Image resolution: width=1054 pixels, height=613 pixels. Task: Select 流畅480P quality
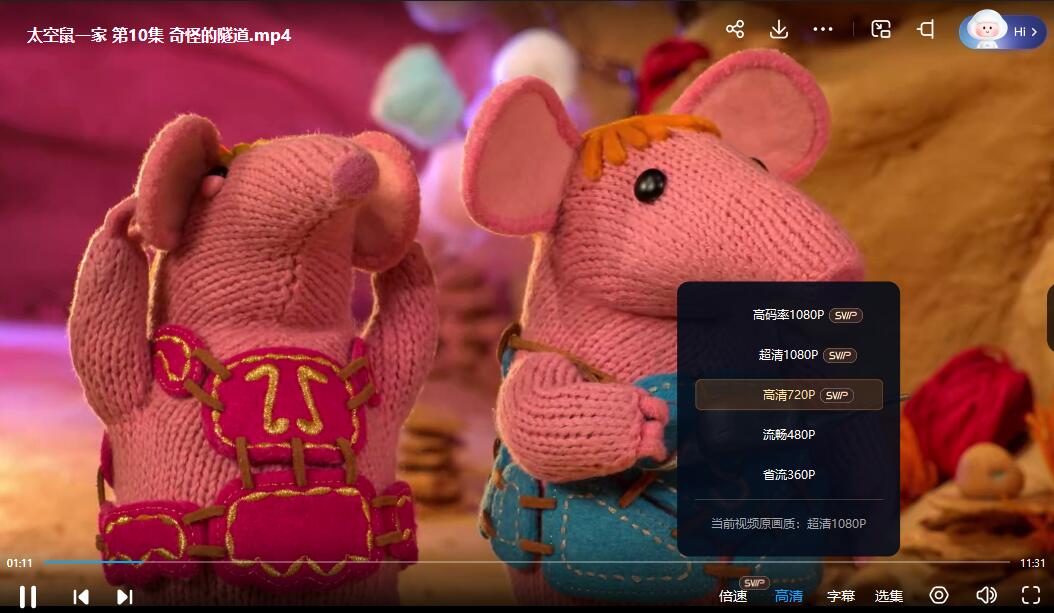(788, 435)
